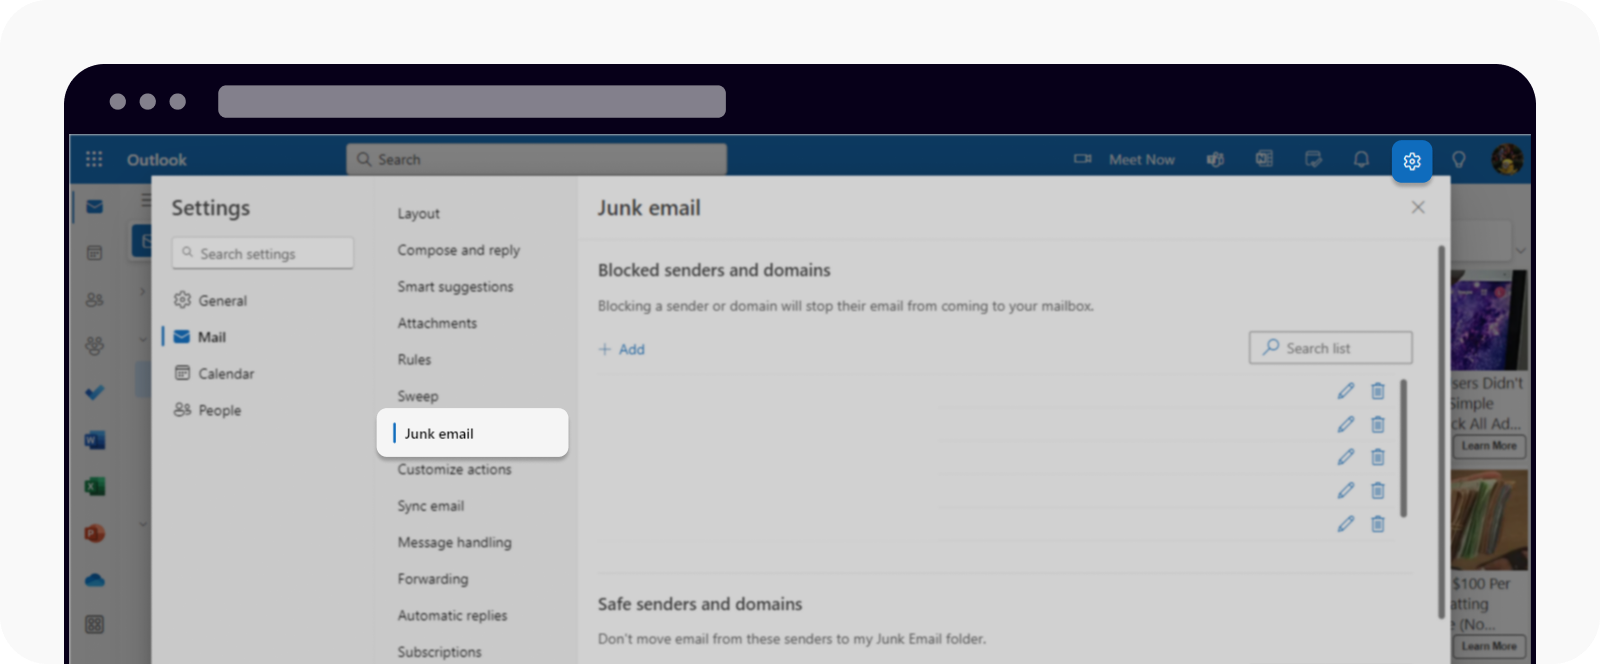The width and height of the screenshot is (1600, 664).
Task: Open To Do checkmark in left rail
Action: (94, 393)
